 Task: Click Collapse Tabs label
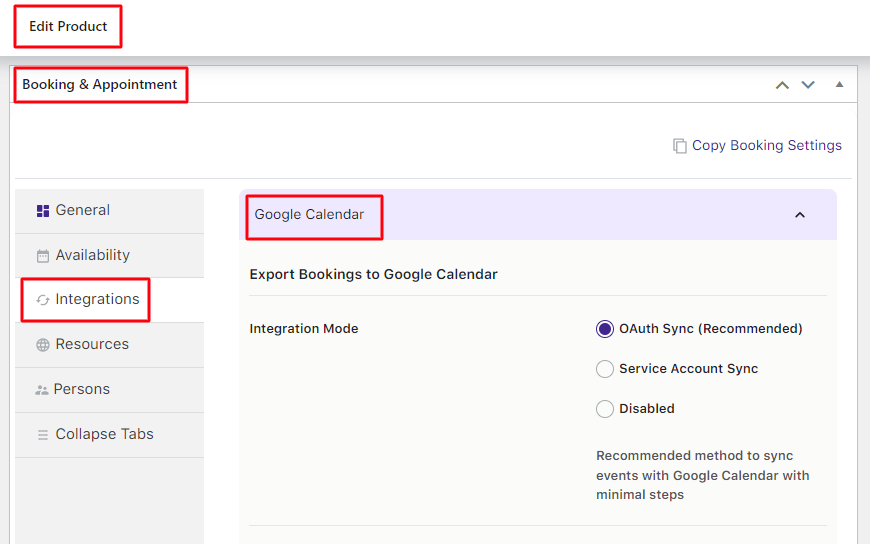point(104,434)
